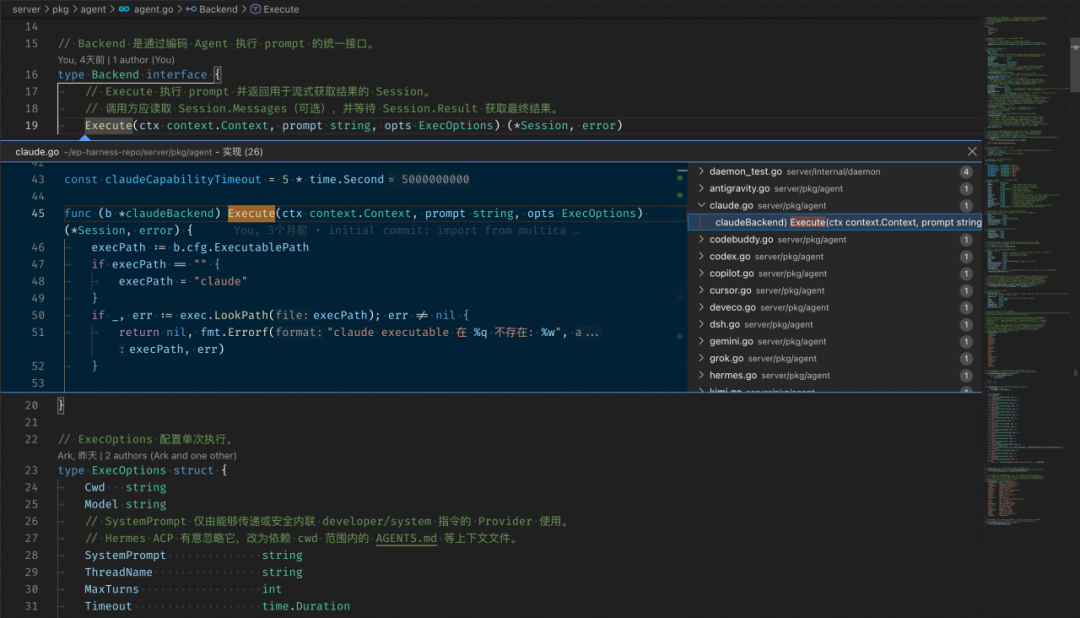Click the ExecOptions struct name on line 23

[x=129, y=471]
